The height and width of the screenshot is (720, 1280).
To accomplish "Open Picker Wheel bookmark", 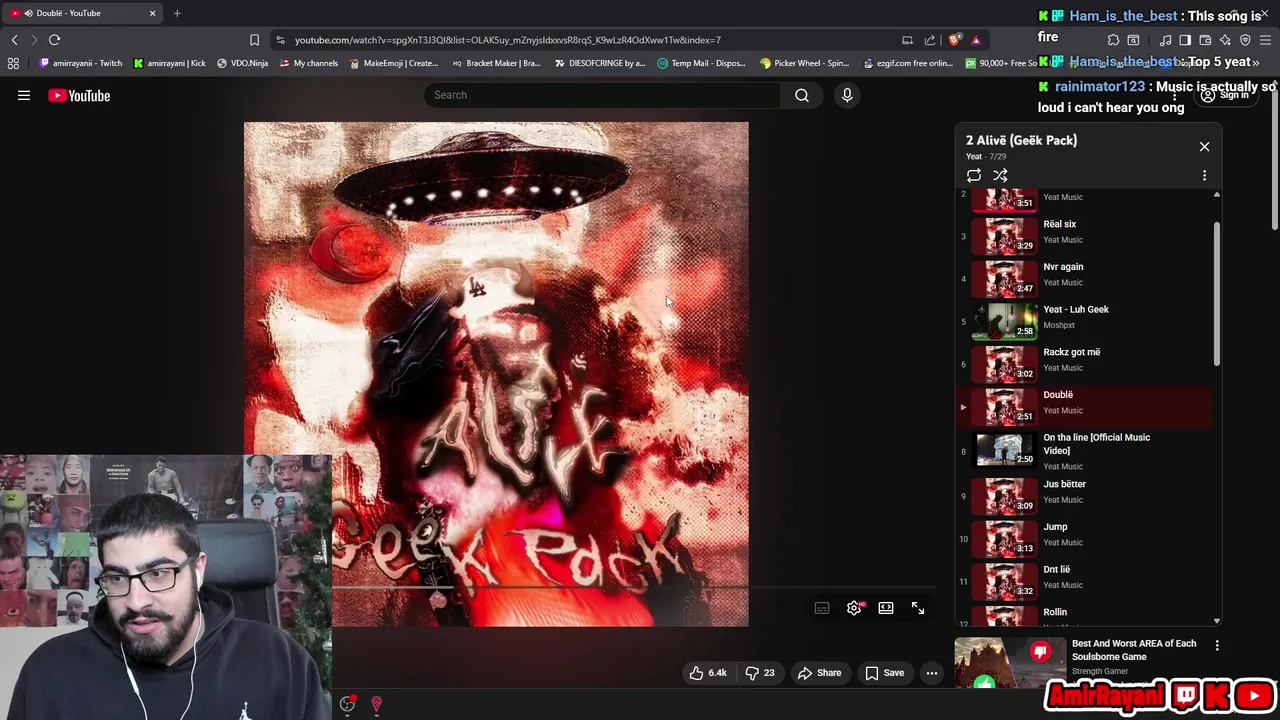I will pyautogui.click(x=804, y=63).
